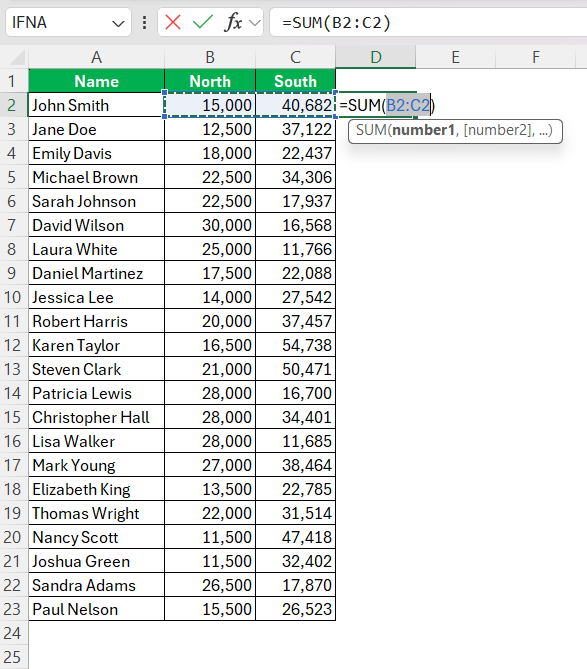Click the Christopher Hall cell
Screen dimensions: 587x669
96,417
